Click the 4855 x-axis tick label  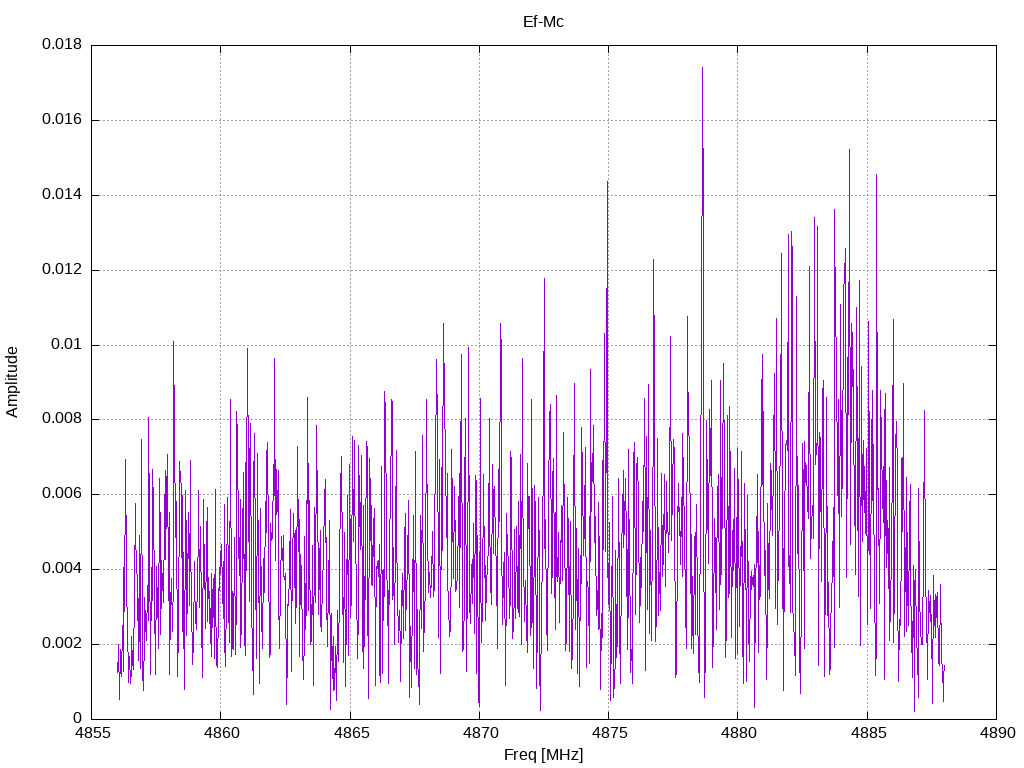92,733
